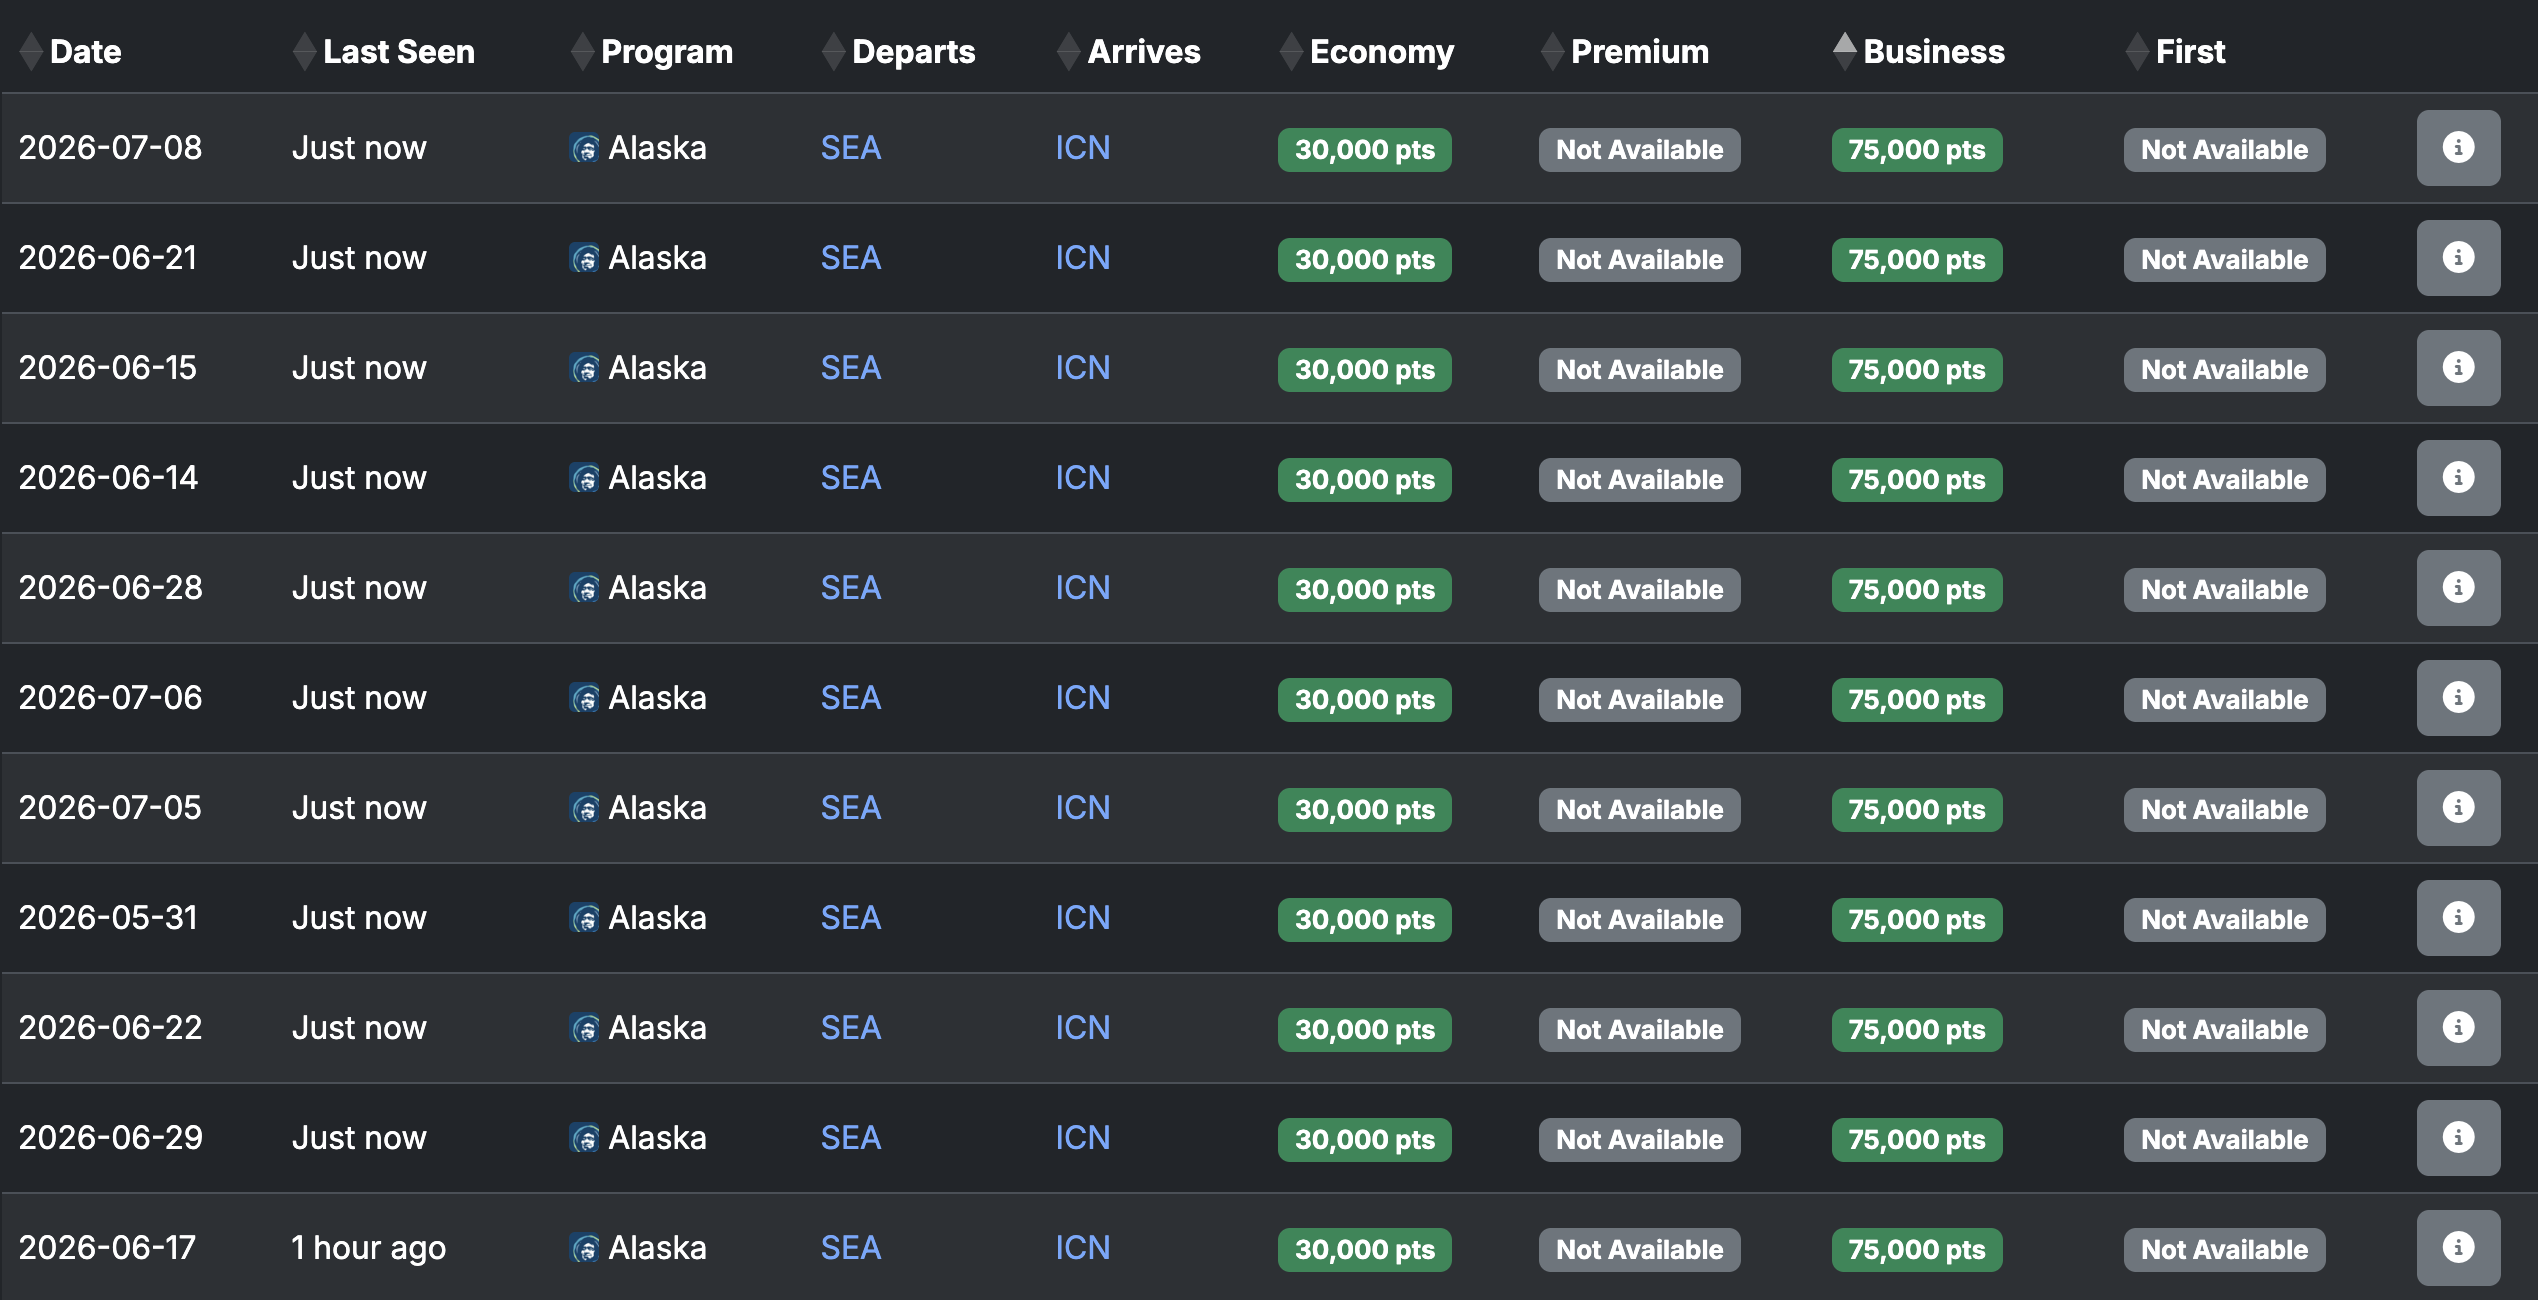Click the 2026-06-22 date cell
The image size is (2538, 1300).
click(x=110, y=1028)
